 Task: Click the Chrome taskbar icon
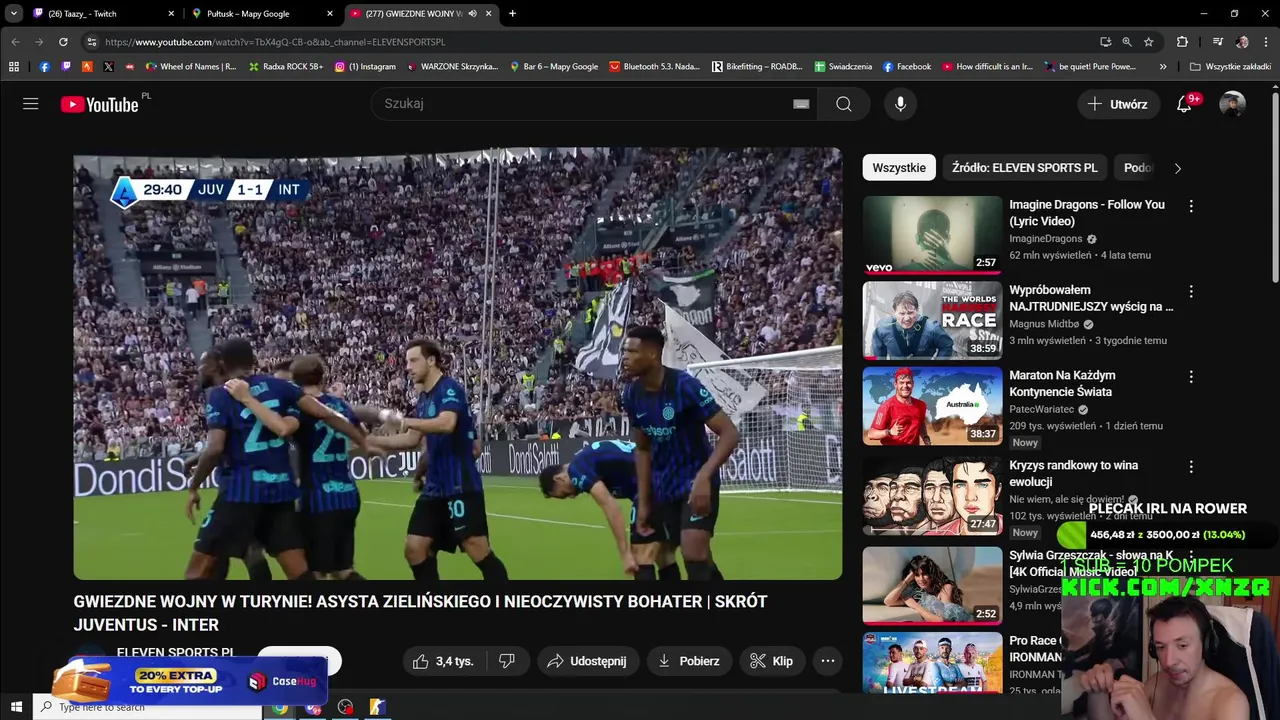coord(280,707)
